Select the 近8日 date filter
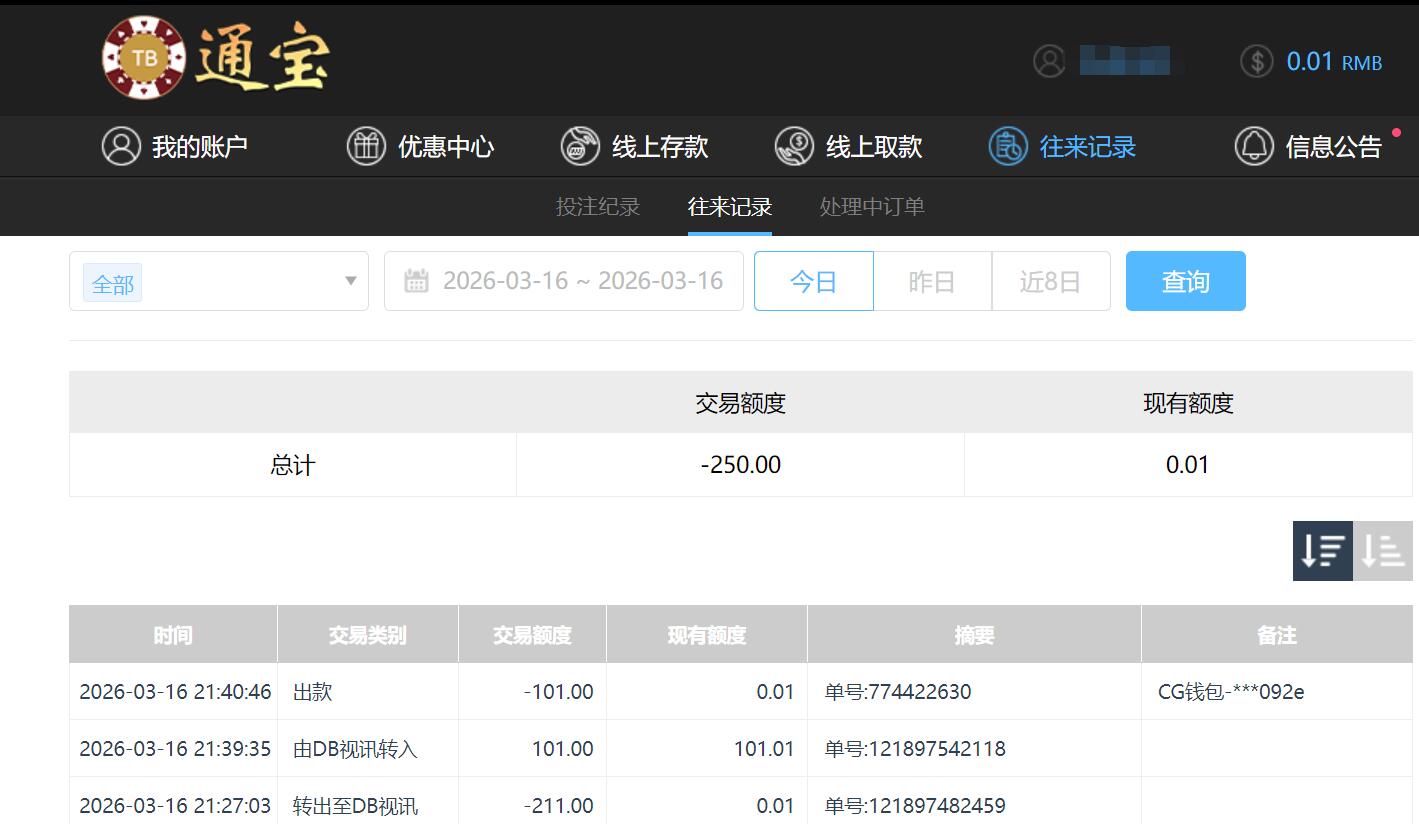The height and width of the screenshot is (824, 1419). 1051,281
